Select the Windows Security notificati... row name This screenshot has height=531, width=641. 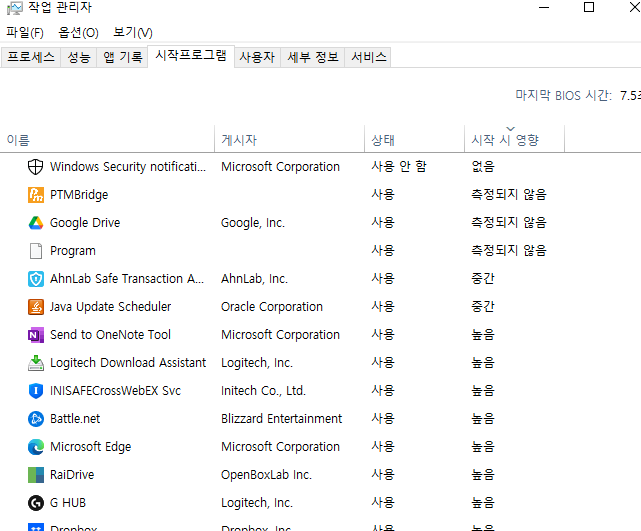[x=128, y=167]
